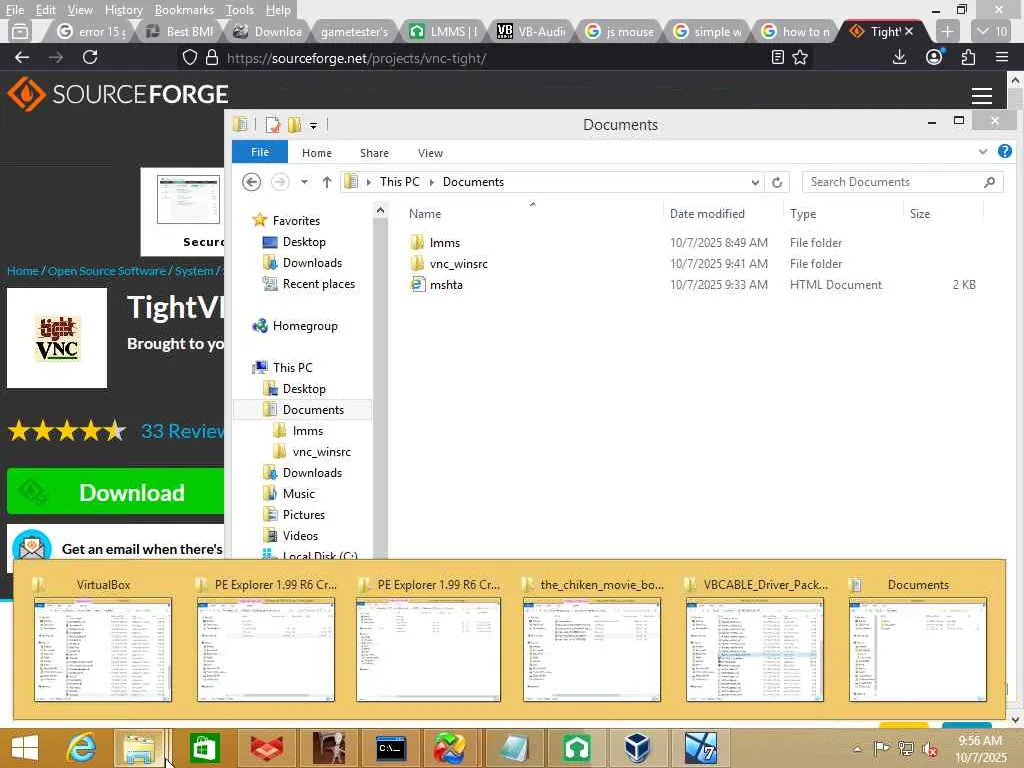The width and height of the screenshot is (1024, 768).
Task: Open the File ribbon tab
Action: pos(260,152)
